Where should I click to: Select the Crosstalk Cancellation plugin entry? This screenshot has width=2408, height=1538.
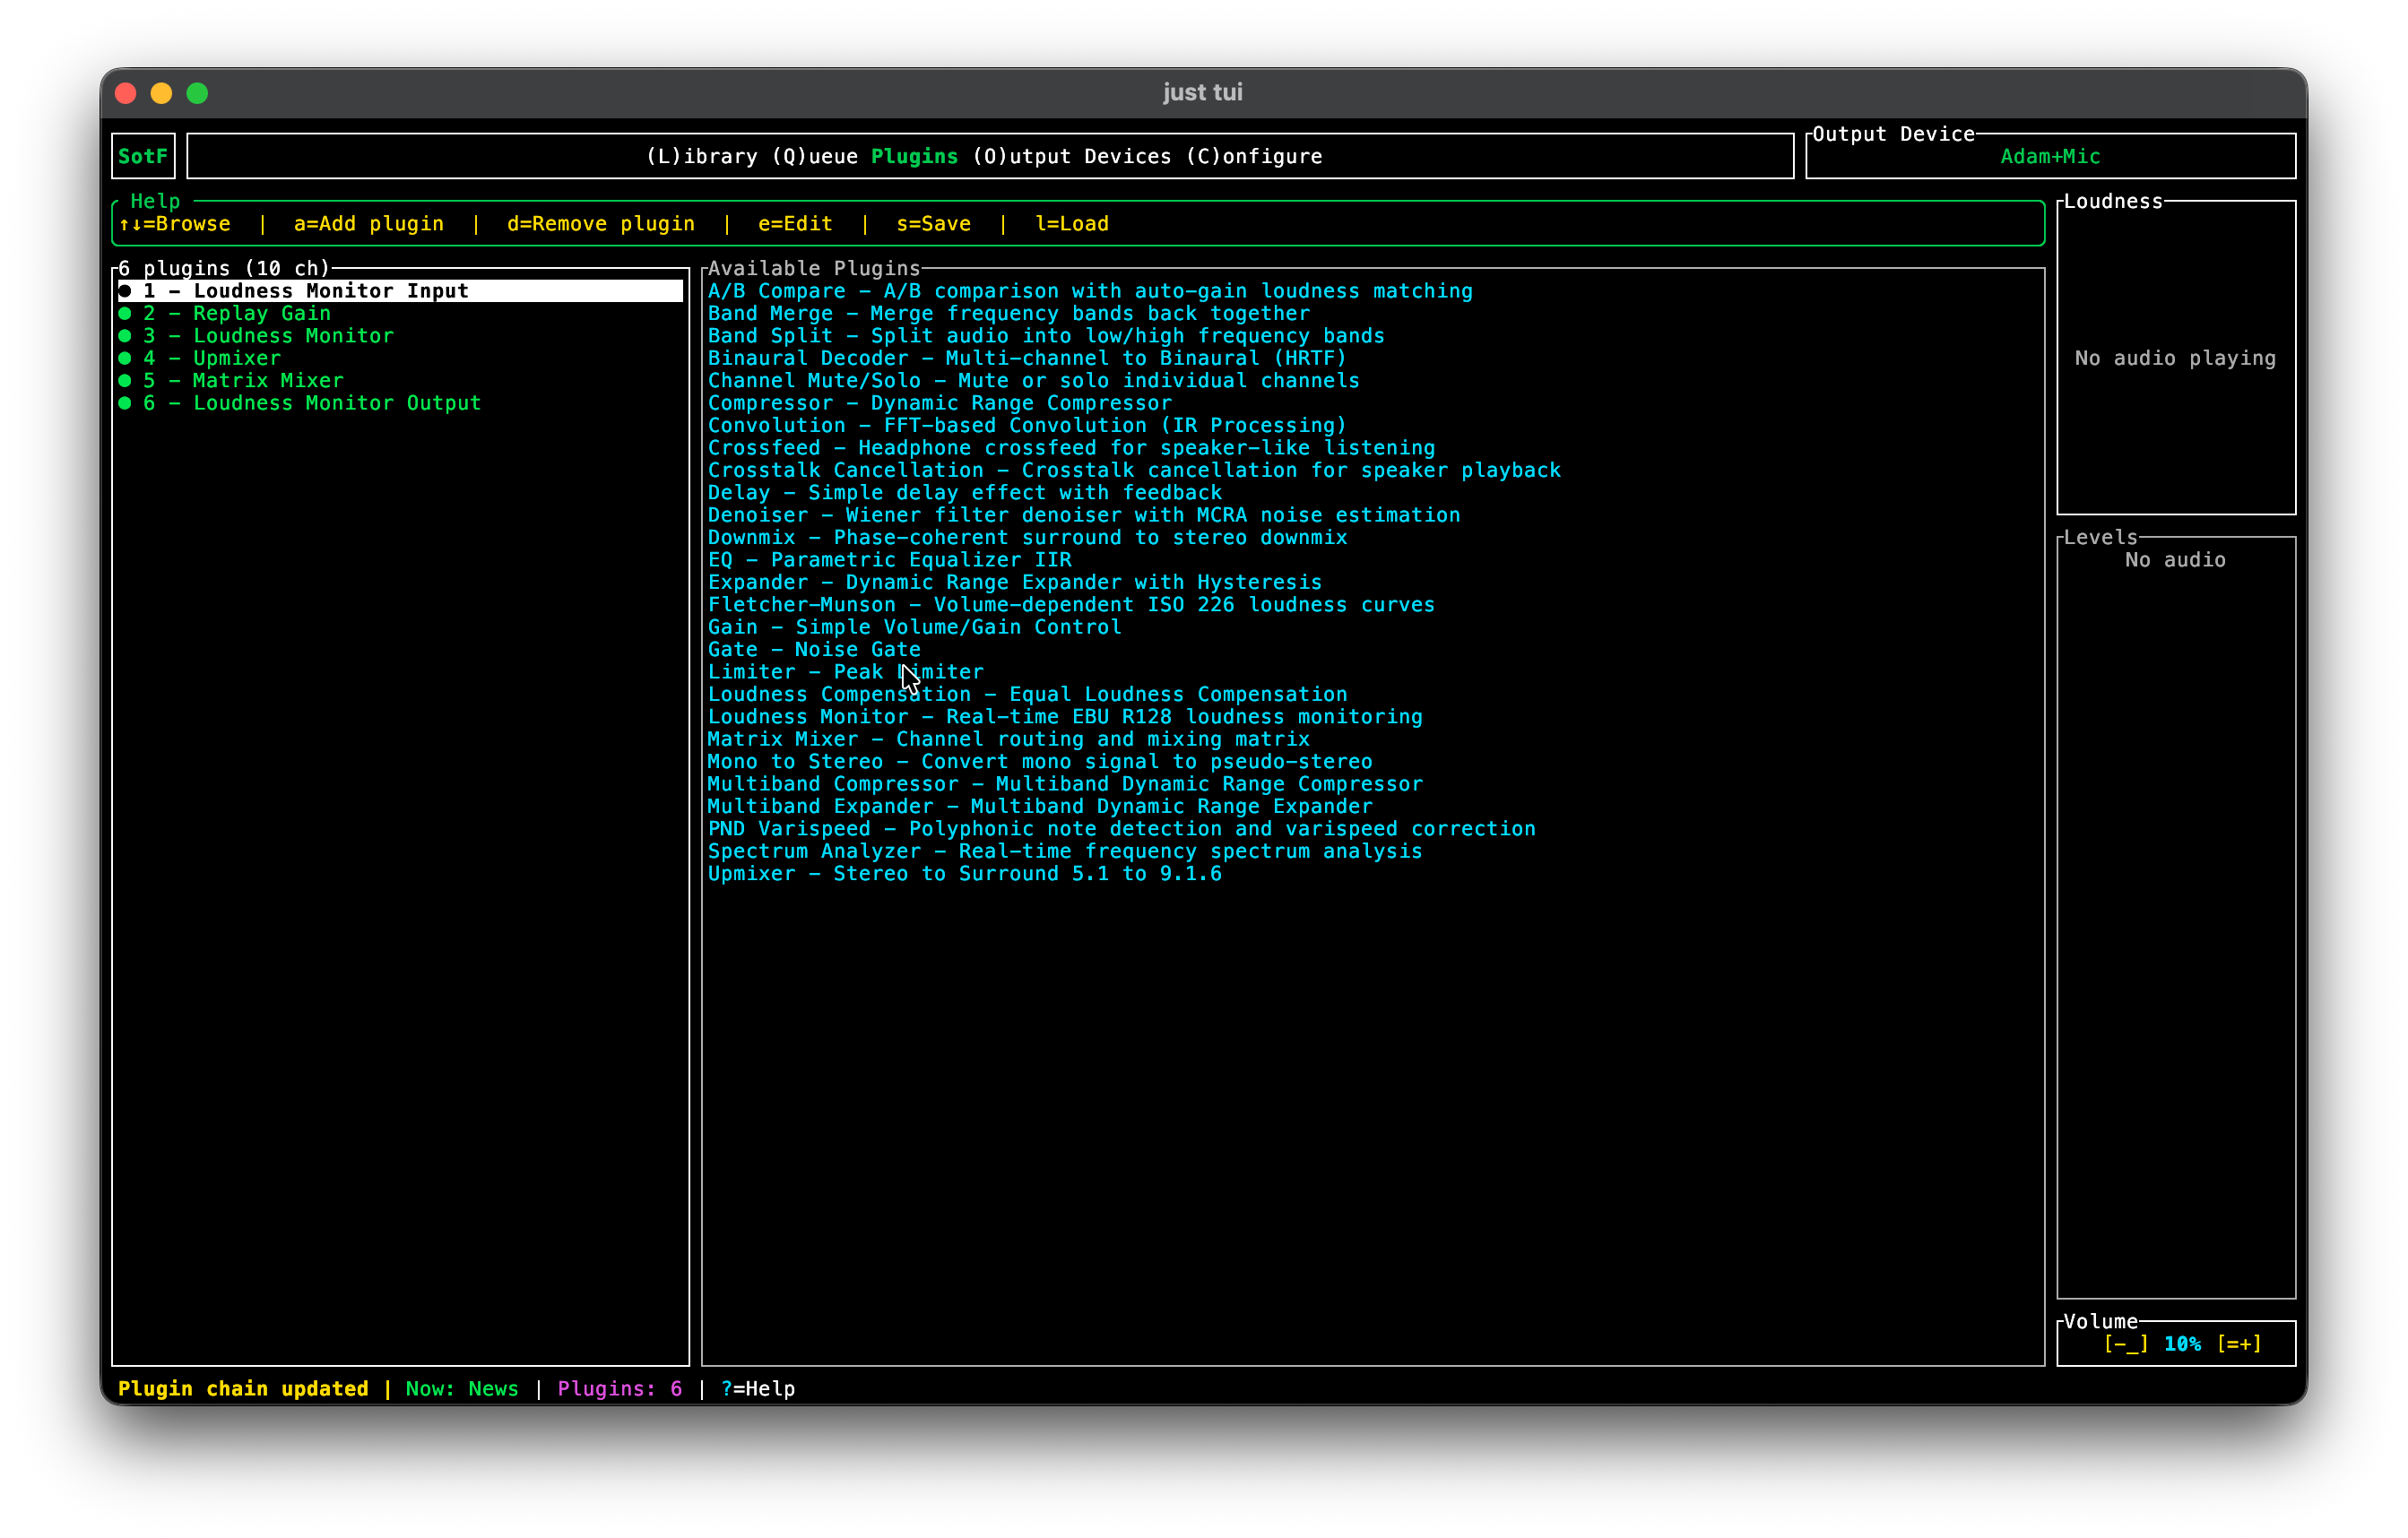point(1134,470)
